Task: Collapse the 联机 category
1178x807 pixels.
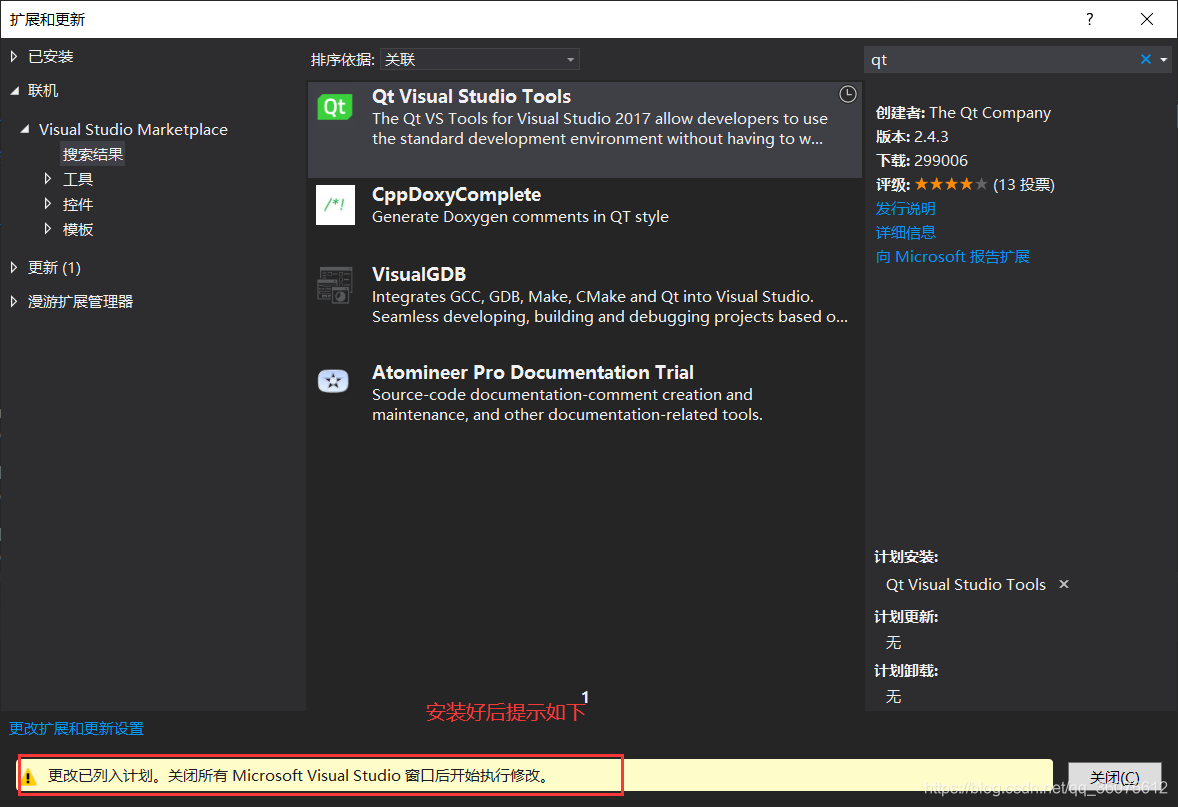Action: [14, 91]
